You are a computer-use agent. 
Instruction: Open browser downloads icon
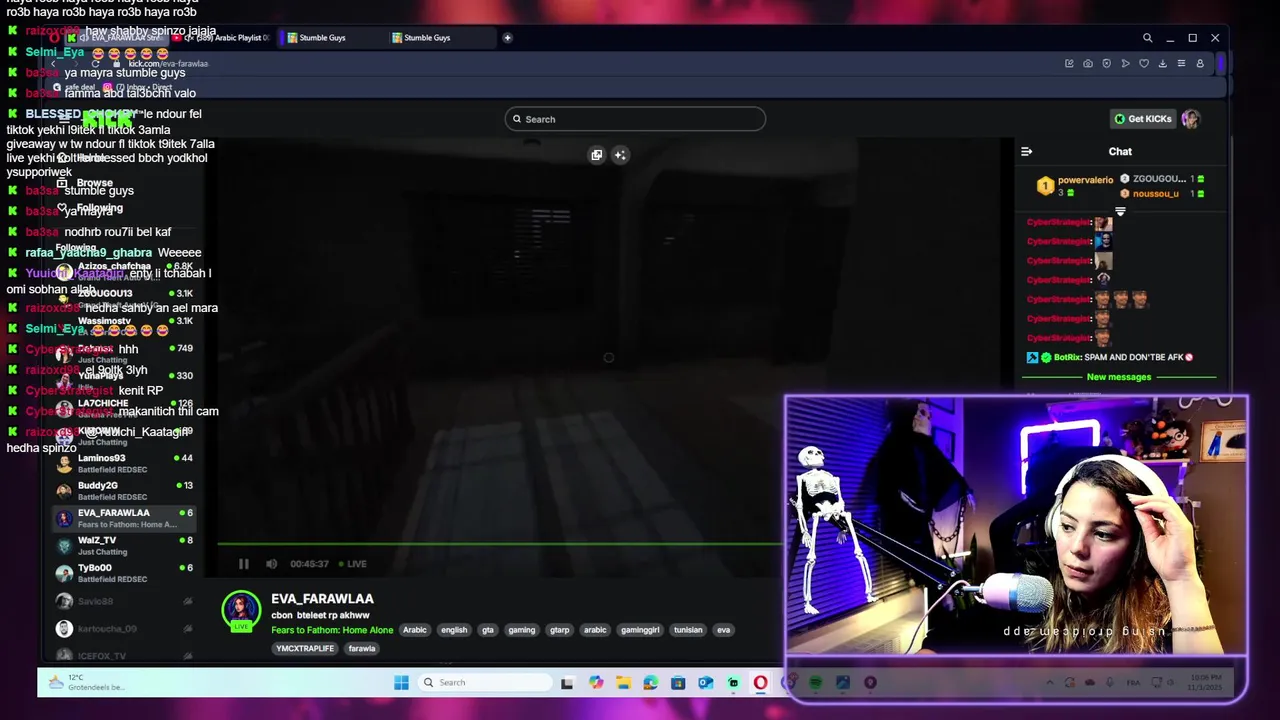[1162, 63]
